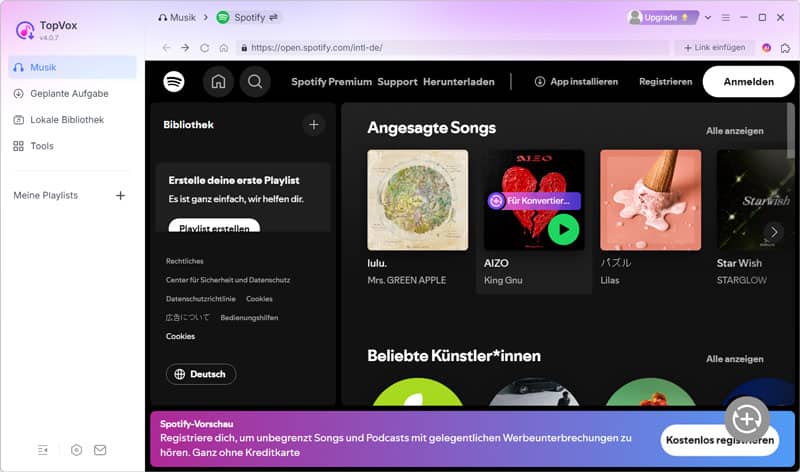
Task: Expand dropdown arrow beside Upgrade button
Action: point(708,17)
